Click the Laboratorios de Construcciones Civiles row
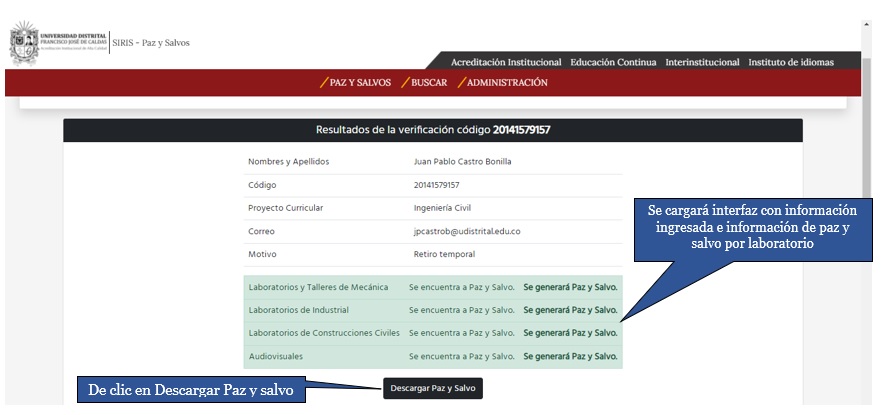 click(432, 333)
